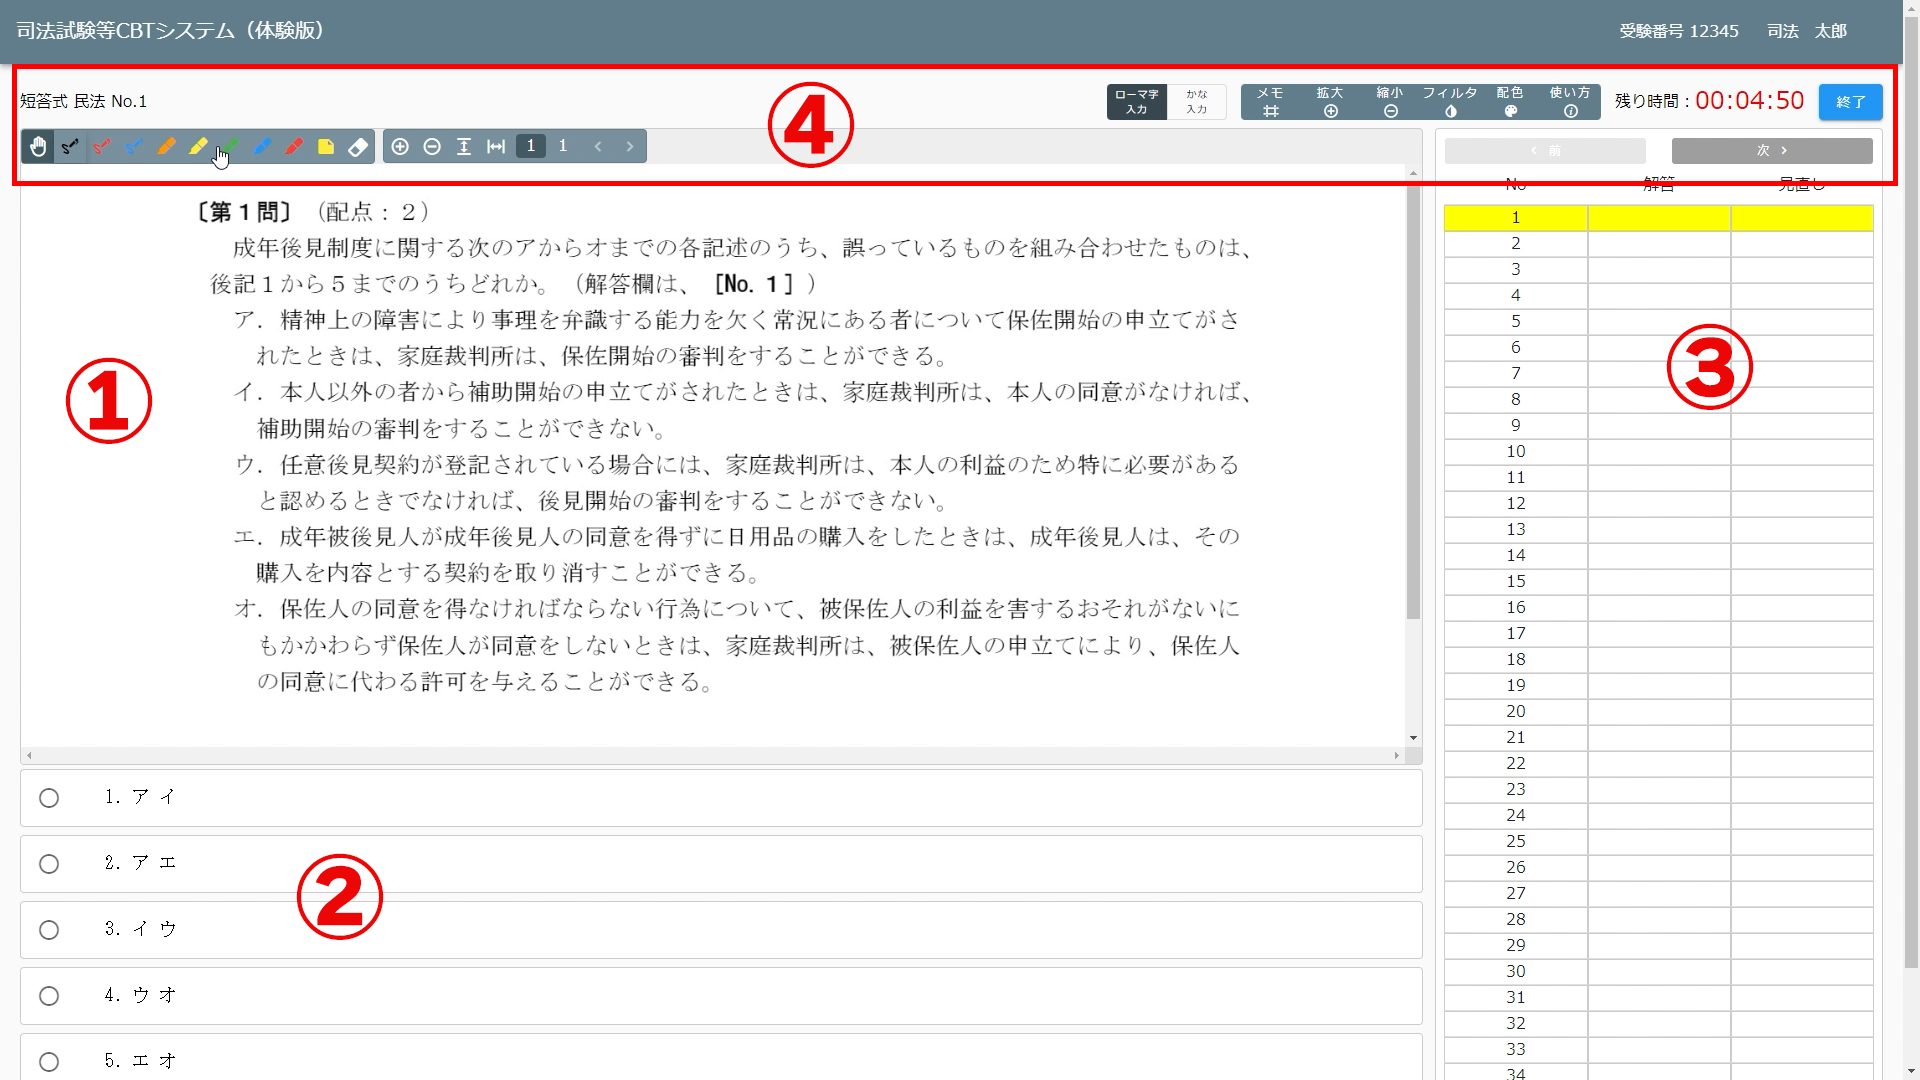This screenshot has width=1920, height=1080.
Task: Choose answer option 4. ウ オ
Action: (49, 996)
